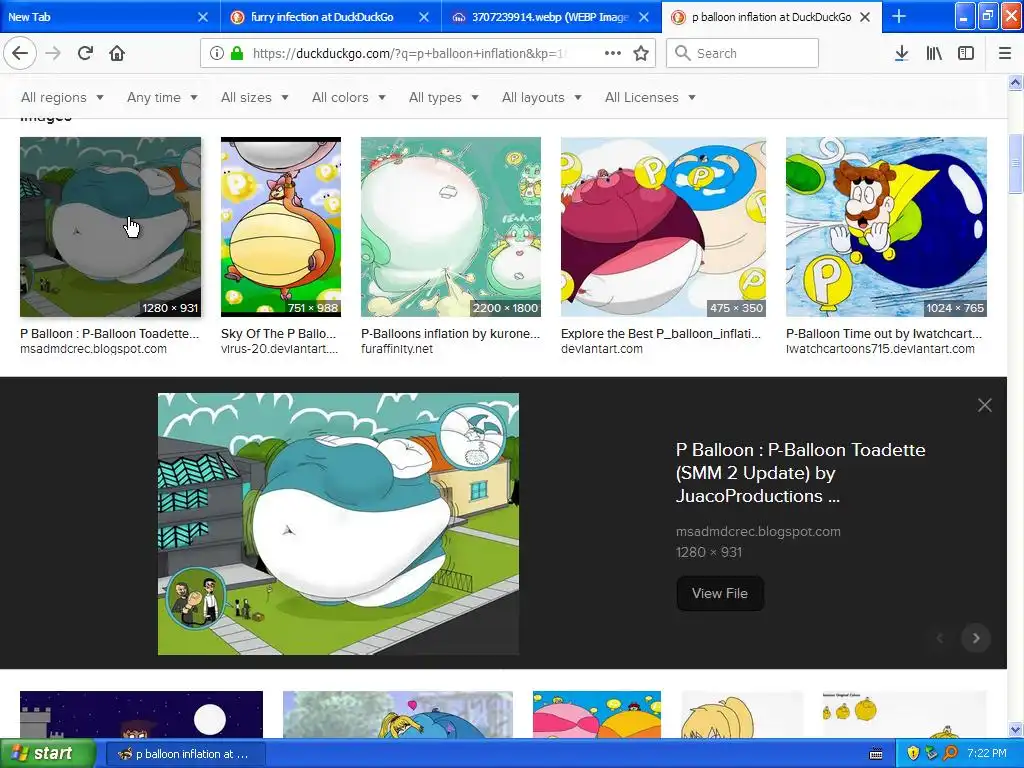Click the View File button
This screenshot has height=768, width=1024.
(720, 593)
